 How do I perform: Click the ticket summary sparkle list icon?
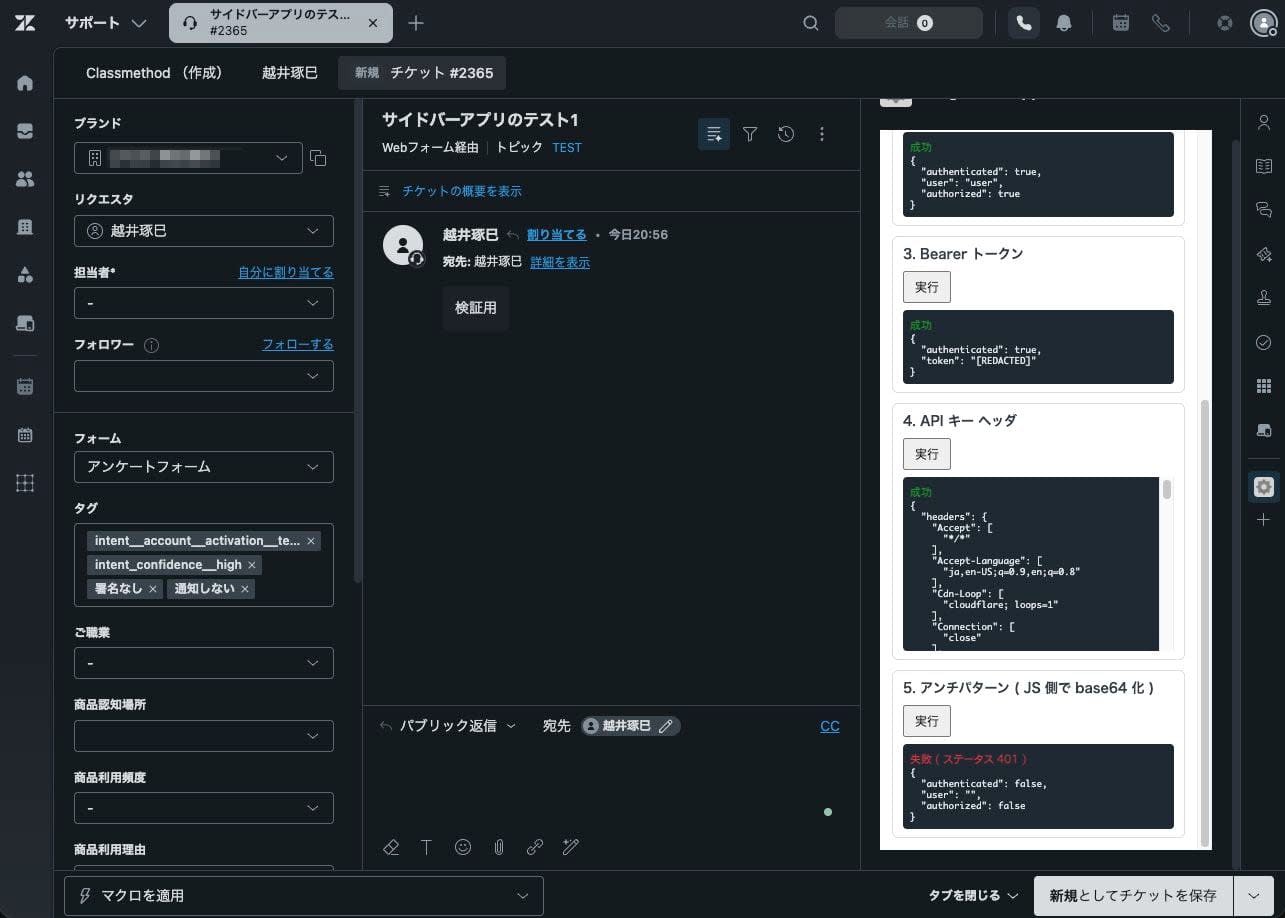pyautogui.click(x=714, y=134)
